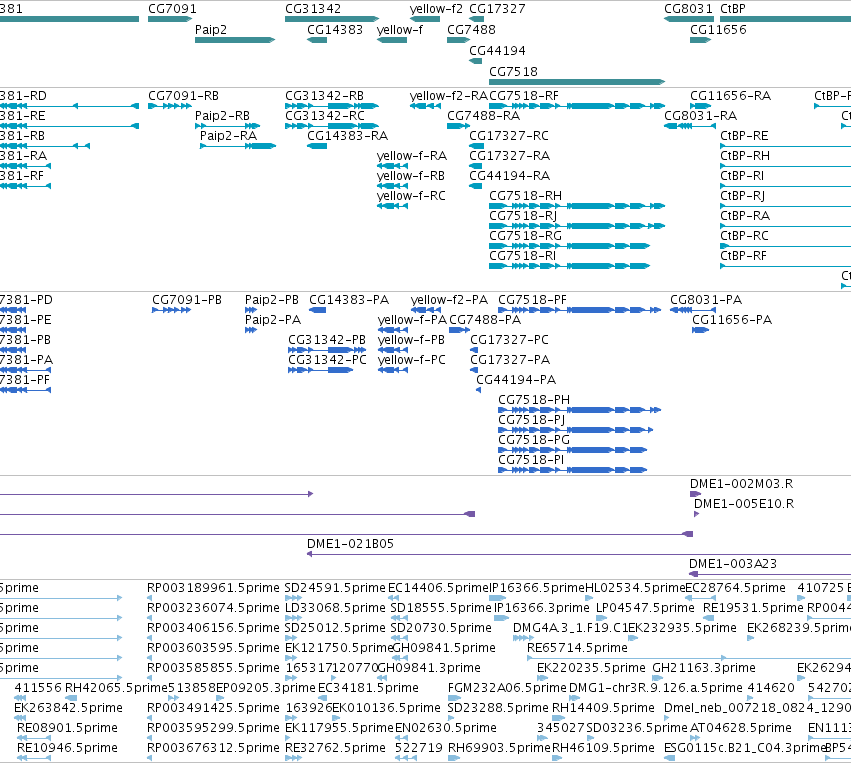The image size is (851, 763).
Task: Click protein CG7518-PF
Action: (x=580, y=310)
